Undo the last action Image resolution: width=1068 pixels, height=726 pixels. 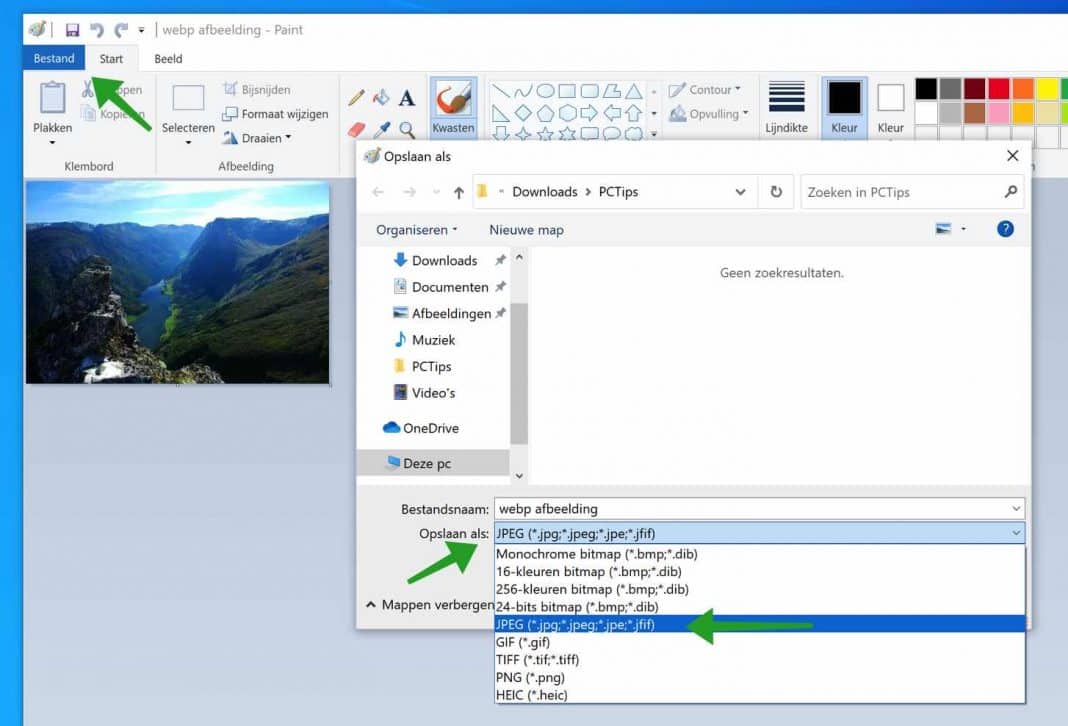pyautogui.click(x=95, y=29)
